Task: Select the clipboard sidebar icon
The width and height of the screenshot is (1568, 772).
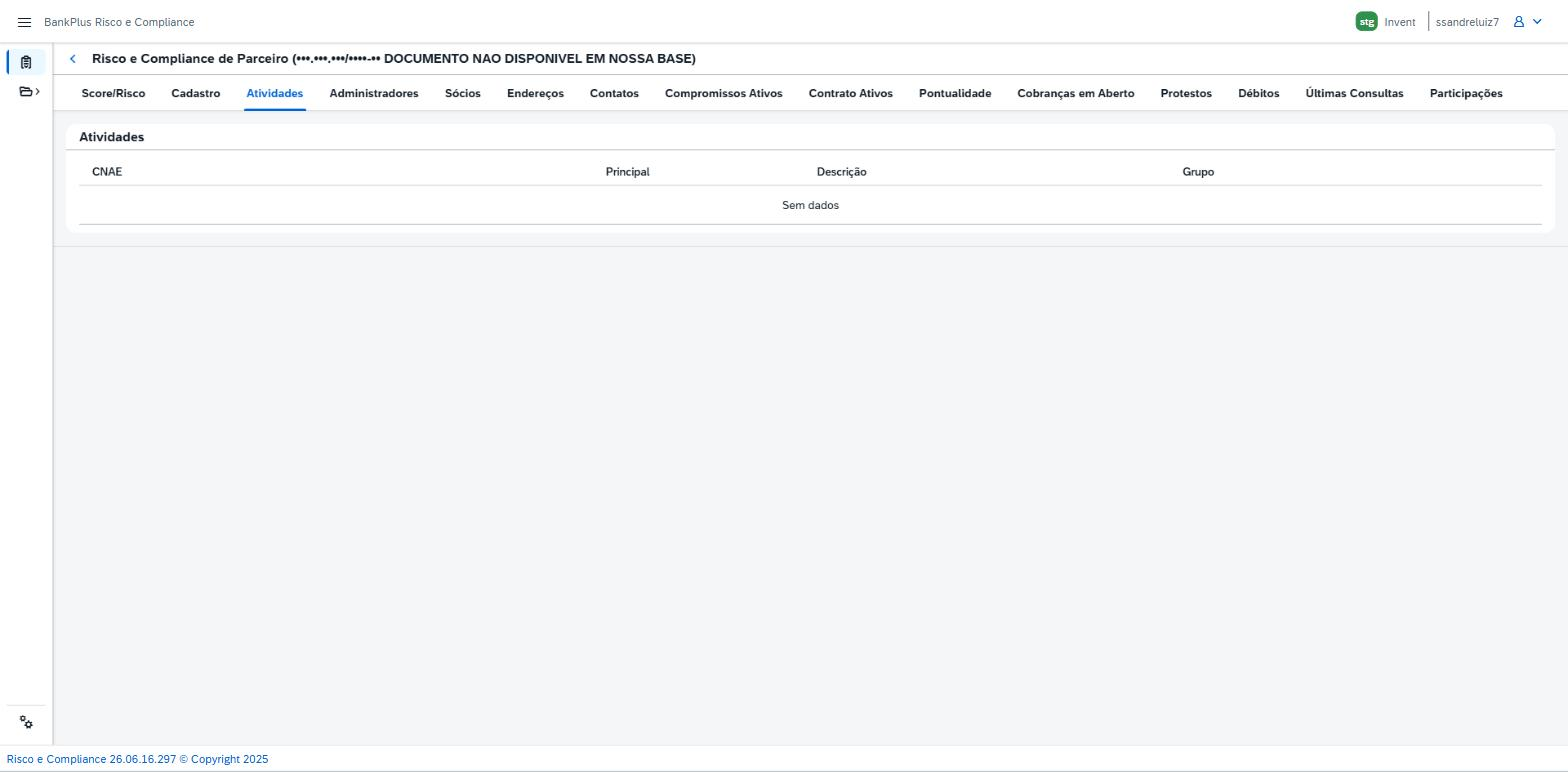Action: click(26, 62)
